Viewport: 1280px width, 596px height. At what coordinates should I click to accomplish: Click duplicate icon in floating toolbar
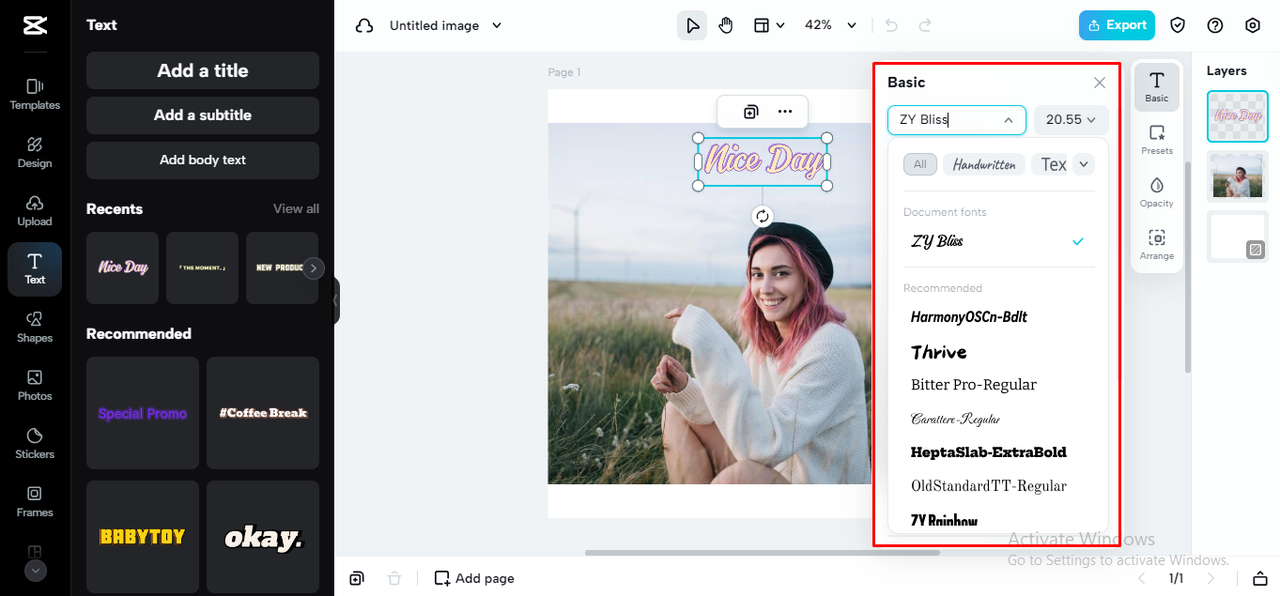751,112
